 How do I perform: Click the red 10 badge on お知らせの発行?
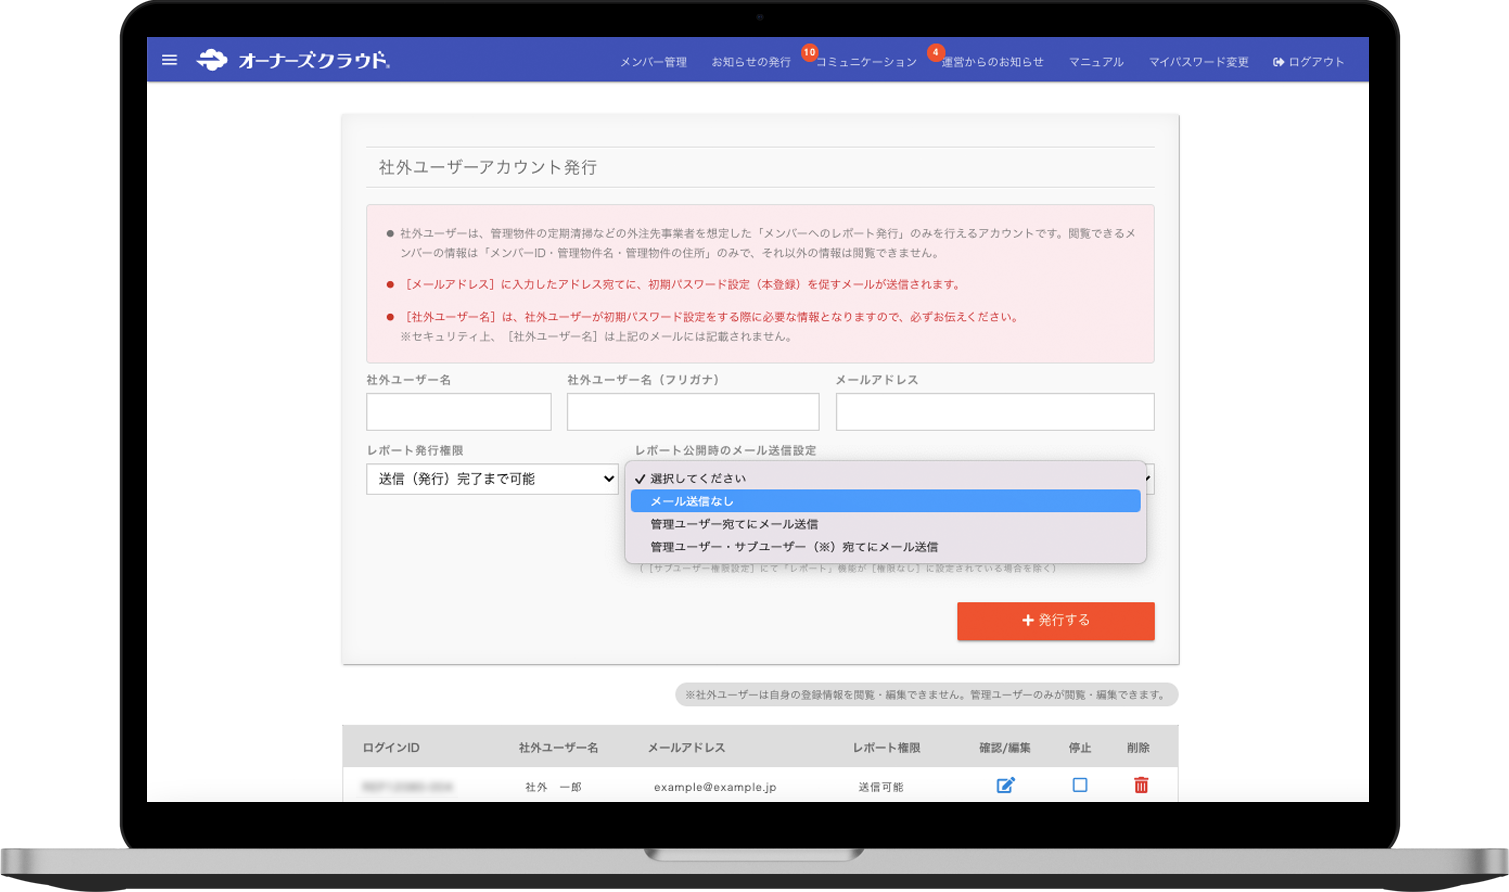pyautogui.click(x=810, y=50)
